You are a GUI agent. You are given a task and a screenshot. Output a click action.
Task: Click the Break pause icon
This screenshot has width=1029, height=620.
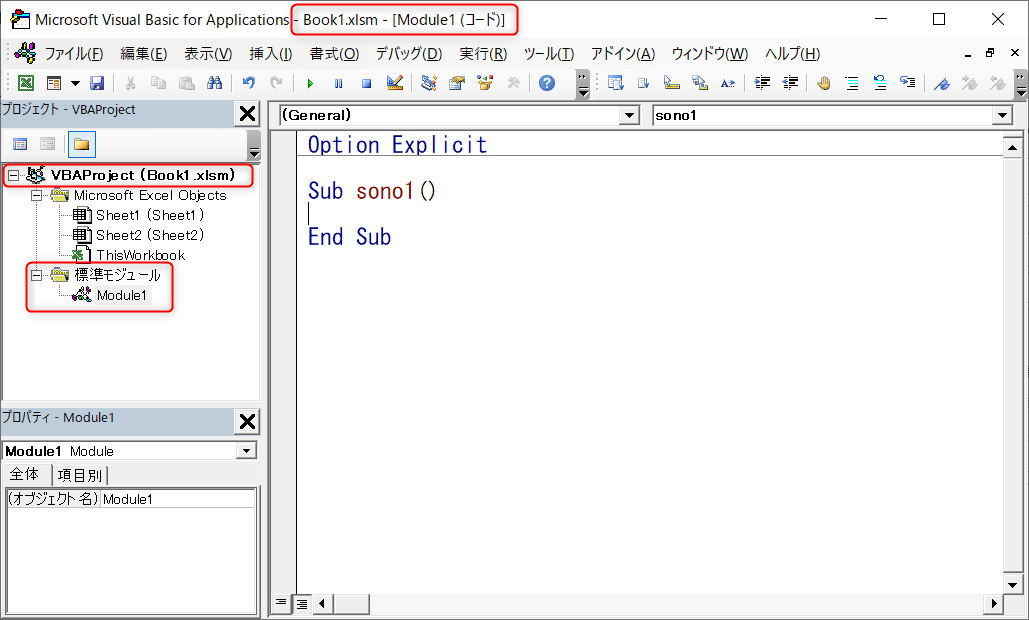pyautogui.click(x=339, y=83)
